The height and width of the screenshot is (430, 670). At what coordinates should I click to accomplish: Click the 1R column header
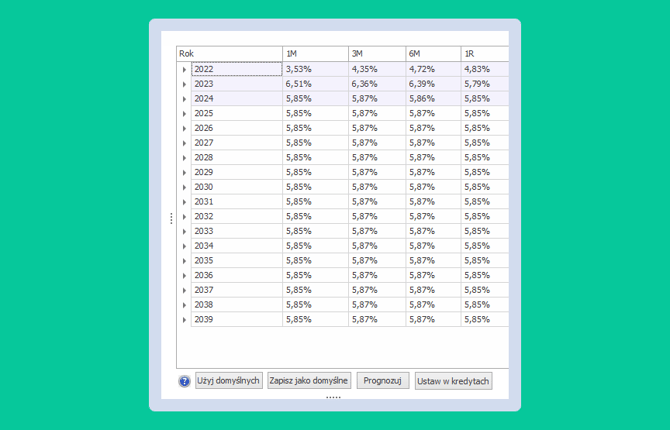(x=485, y=54)
